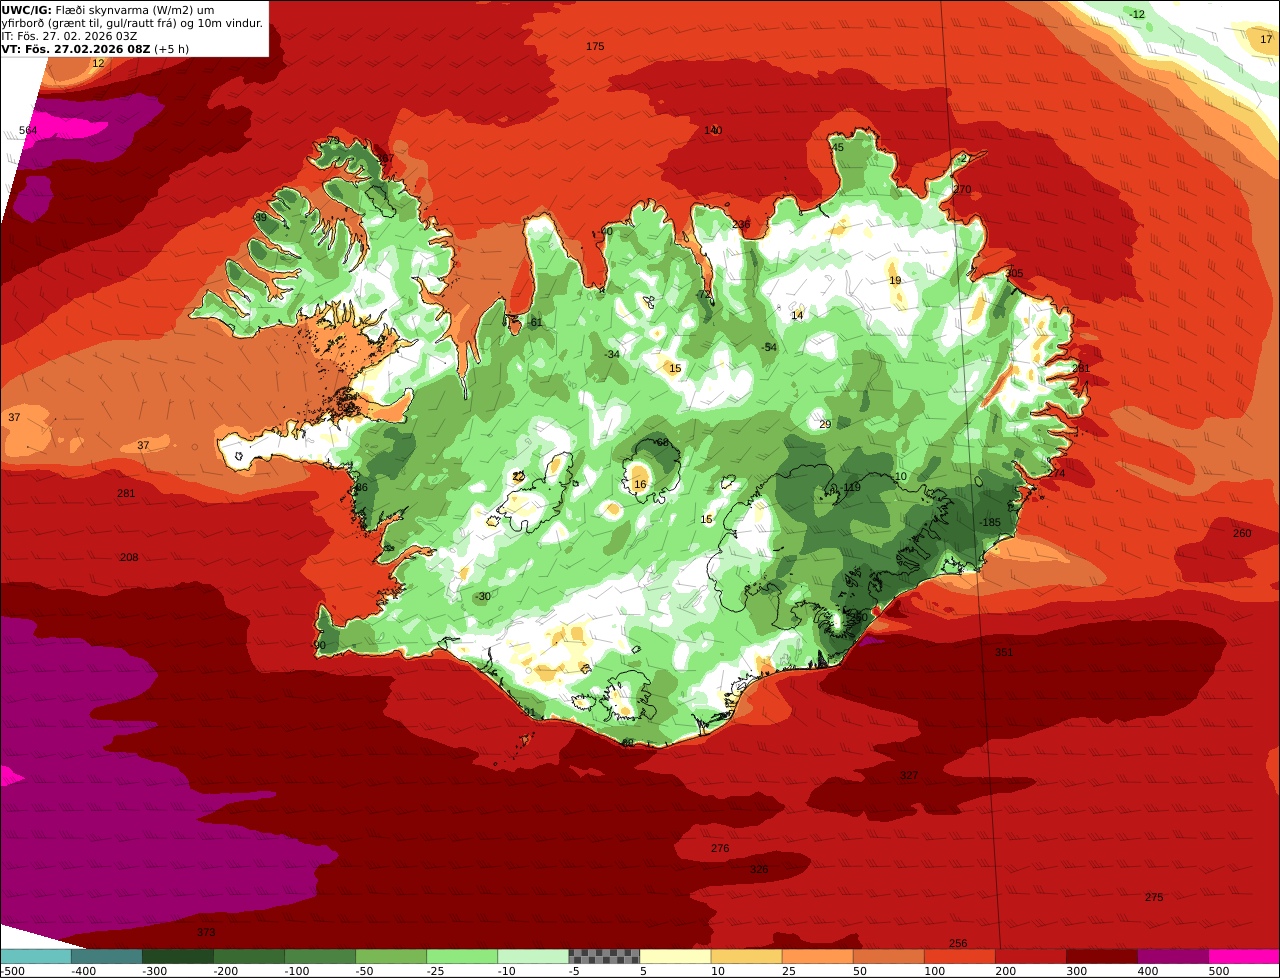Click the legend swatch between 10 and 25
The image size is (1280, 978).
pos(746,956)
